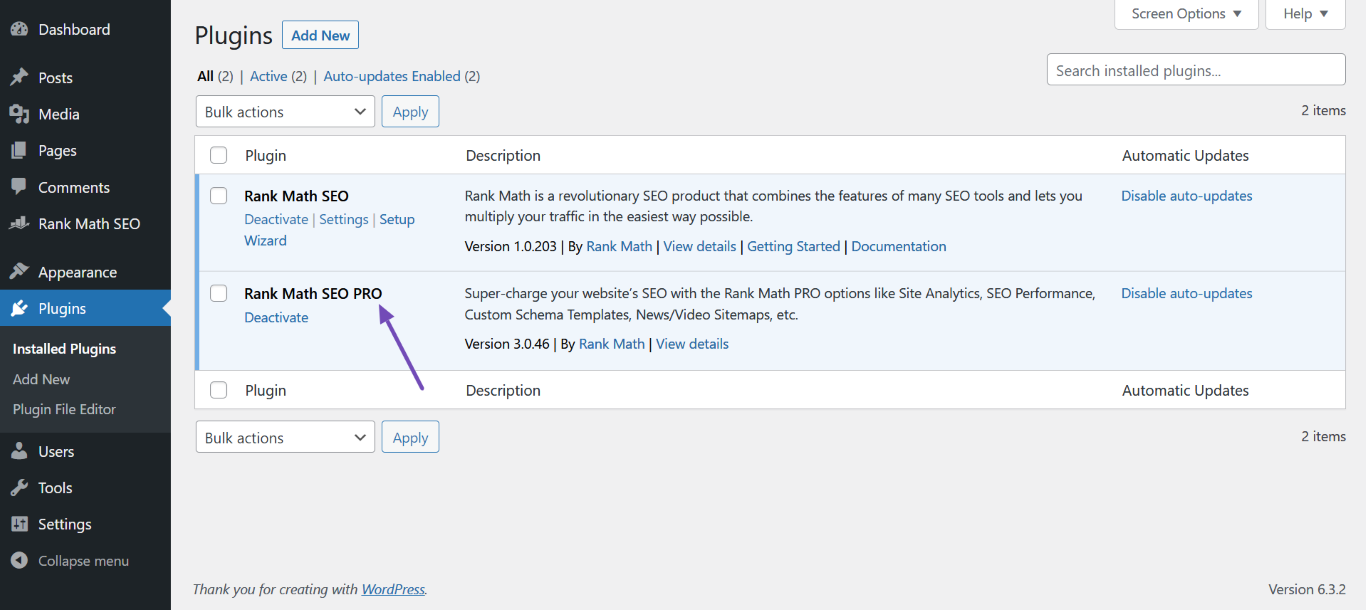Click the Version 6.3.2 footer text
This screenshot has height=610, width=1366.
coord(1307,589)
